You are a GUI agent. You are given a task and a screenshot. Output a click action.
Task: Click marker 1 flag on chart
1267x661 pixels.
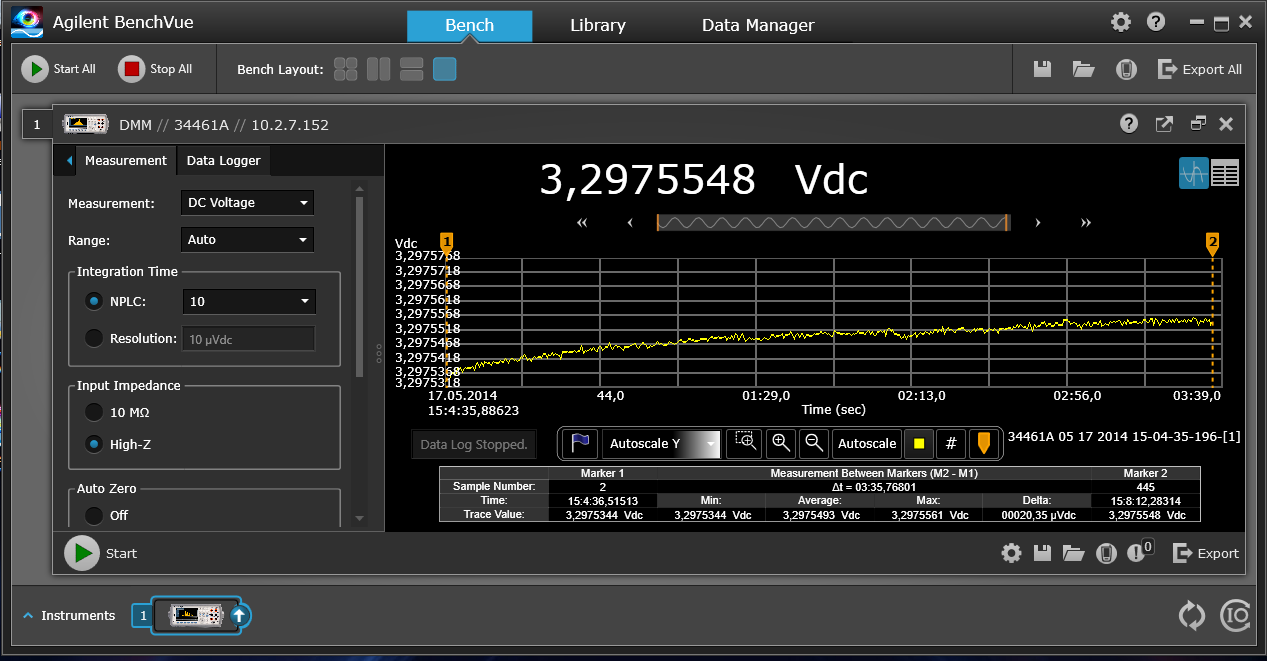coord(447,243)
